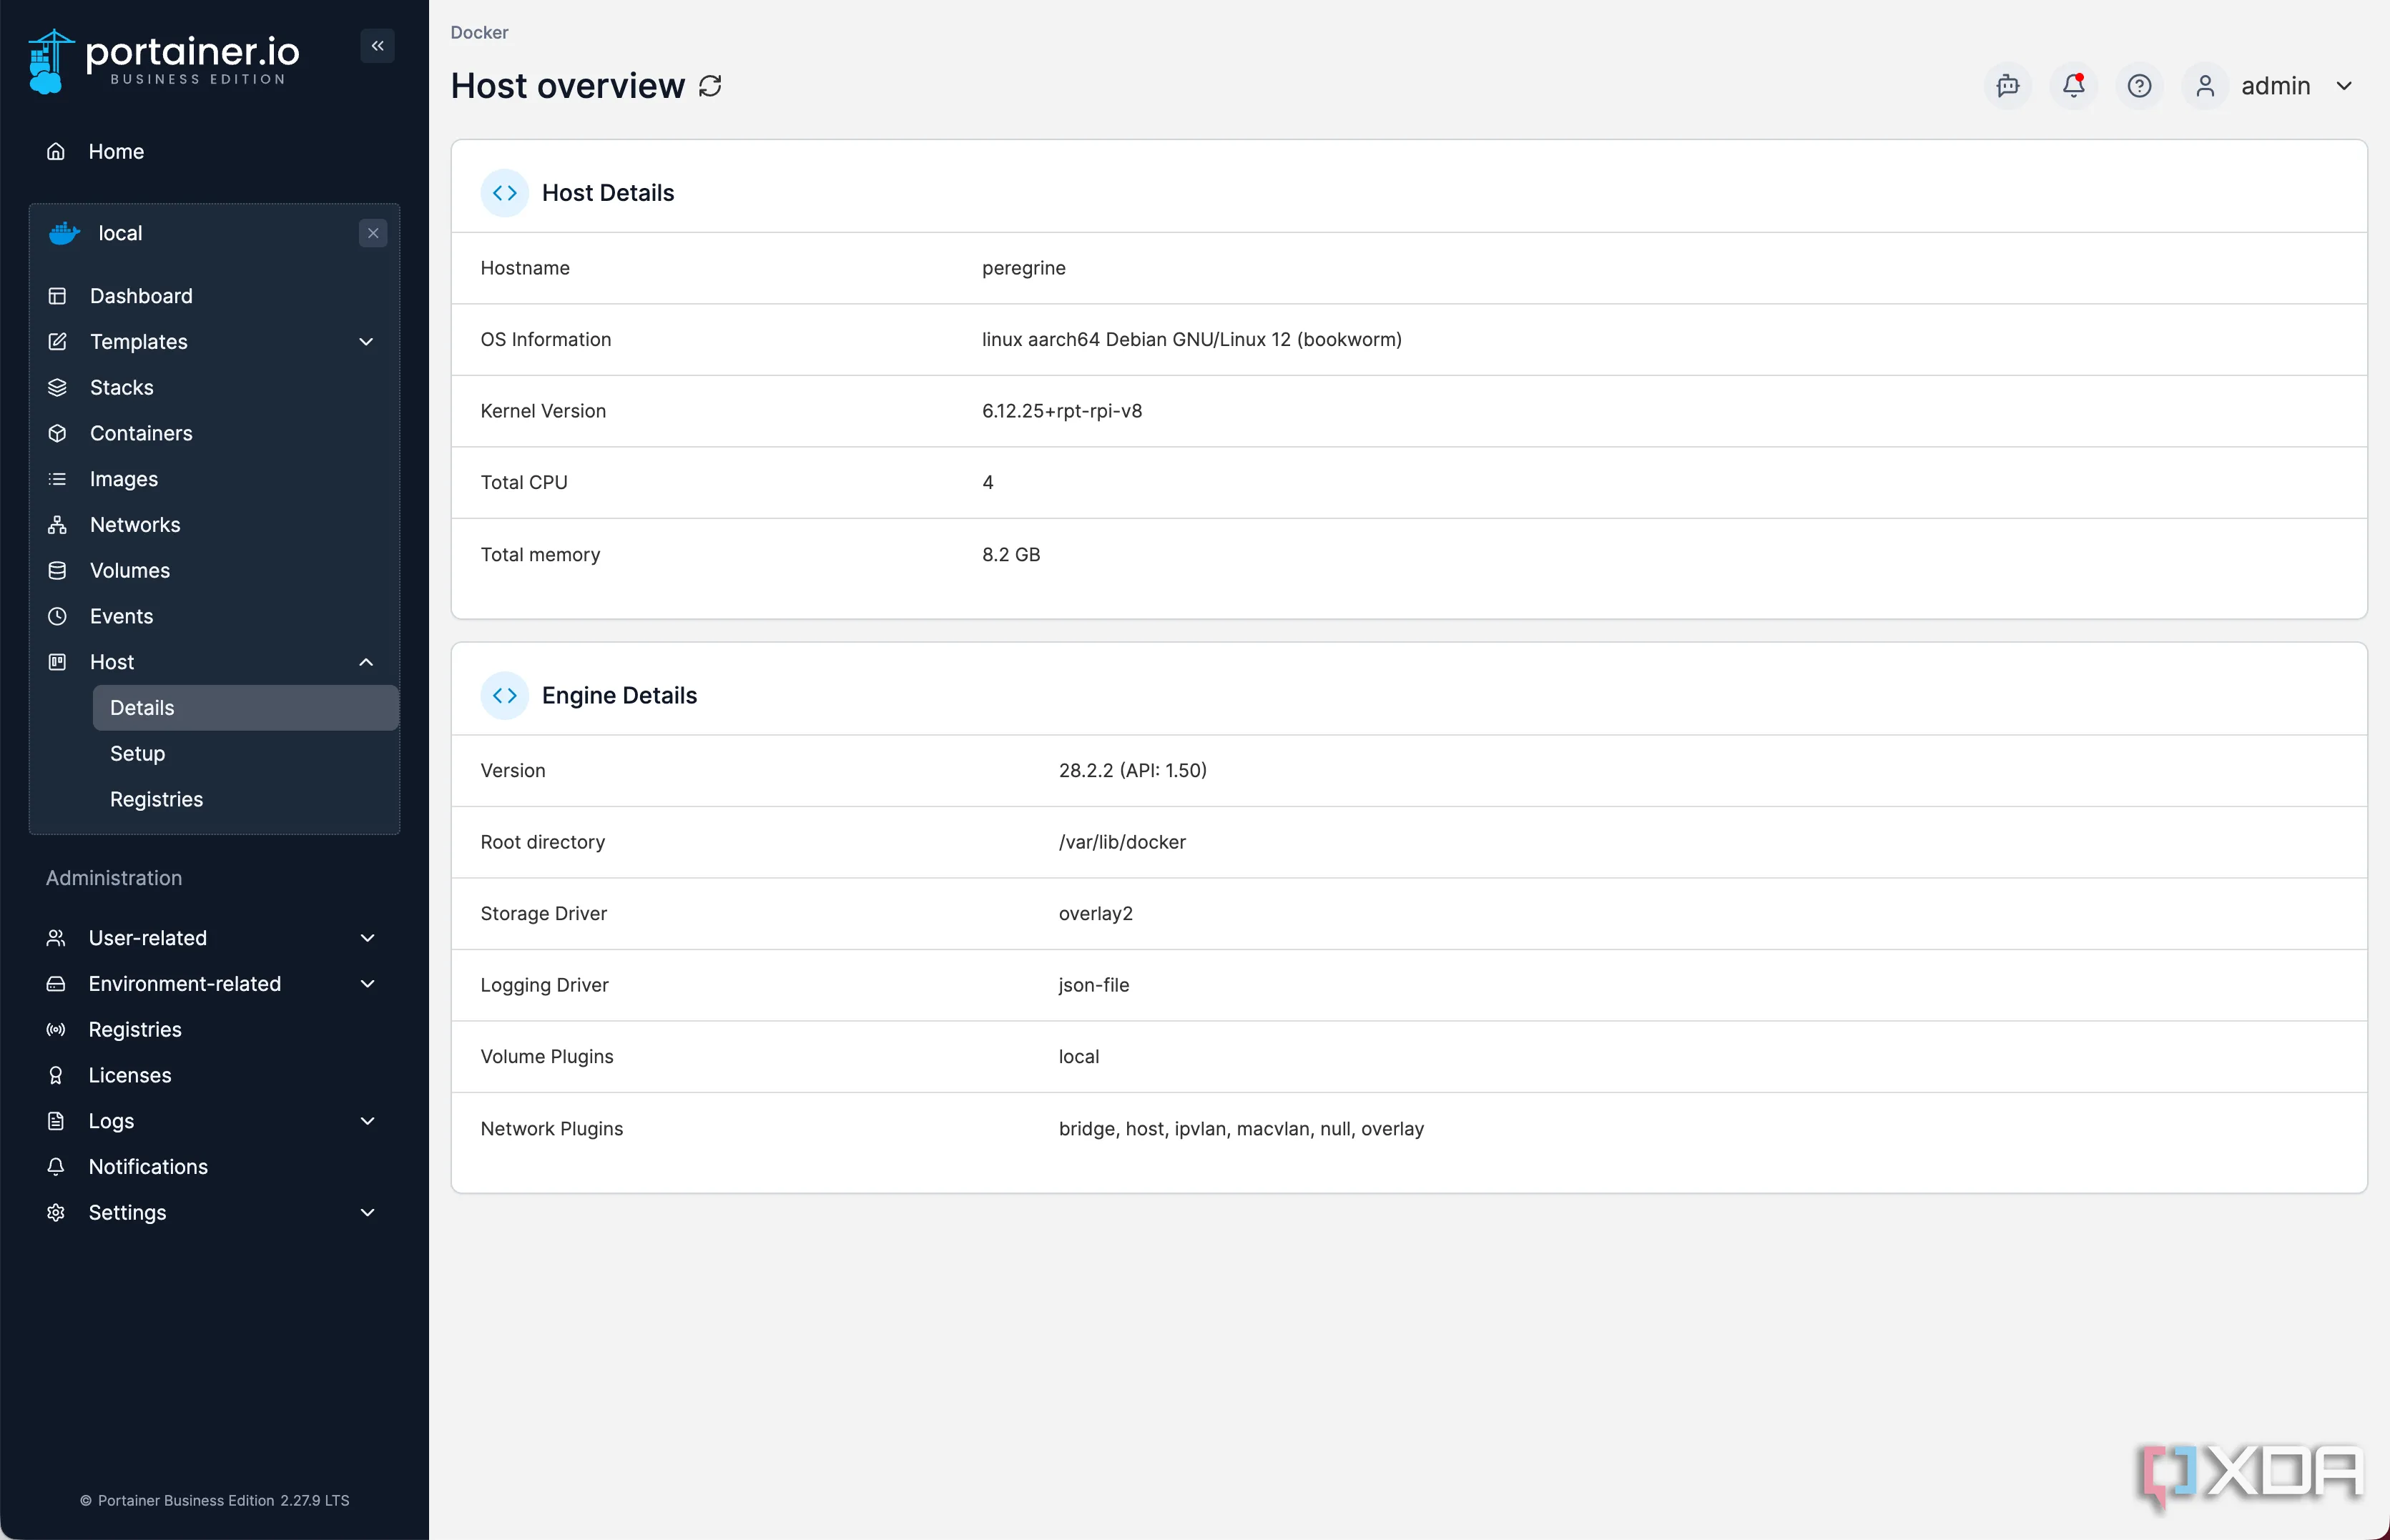Open the admin account dropdown arrow
The width and height of the screenshot is (2390, 1540).
[2344, 86]
